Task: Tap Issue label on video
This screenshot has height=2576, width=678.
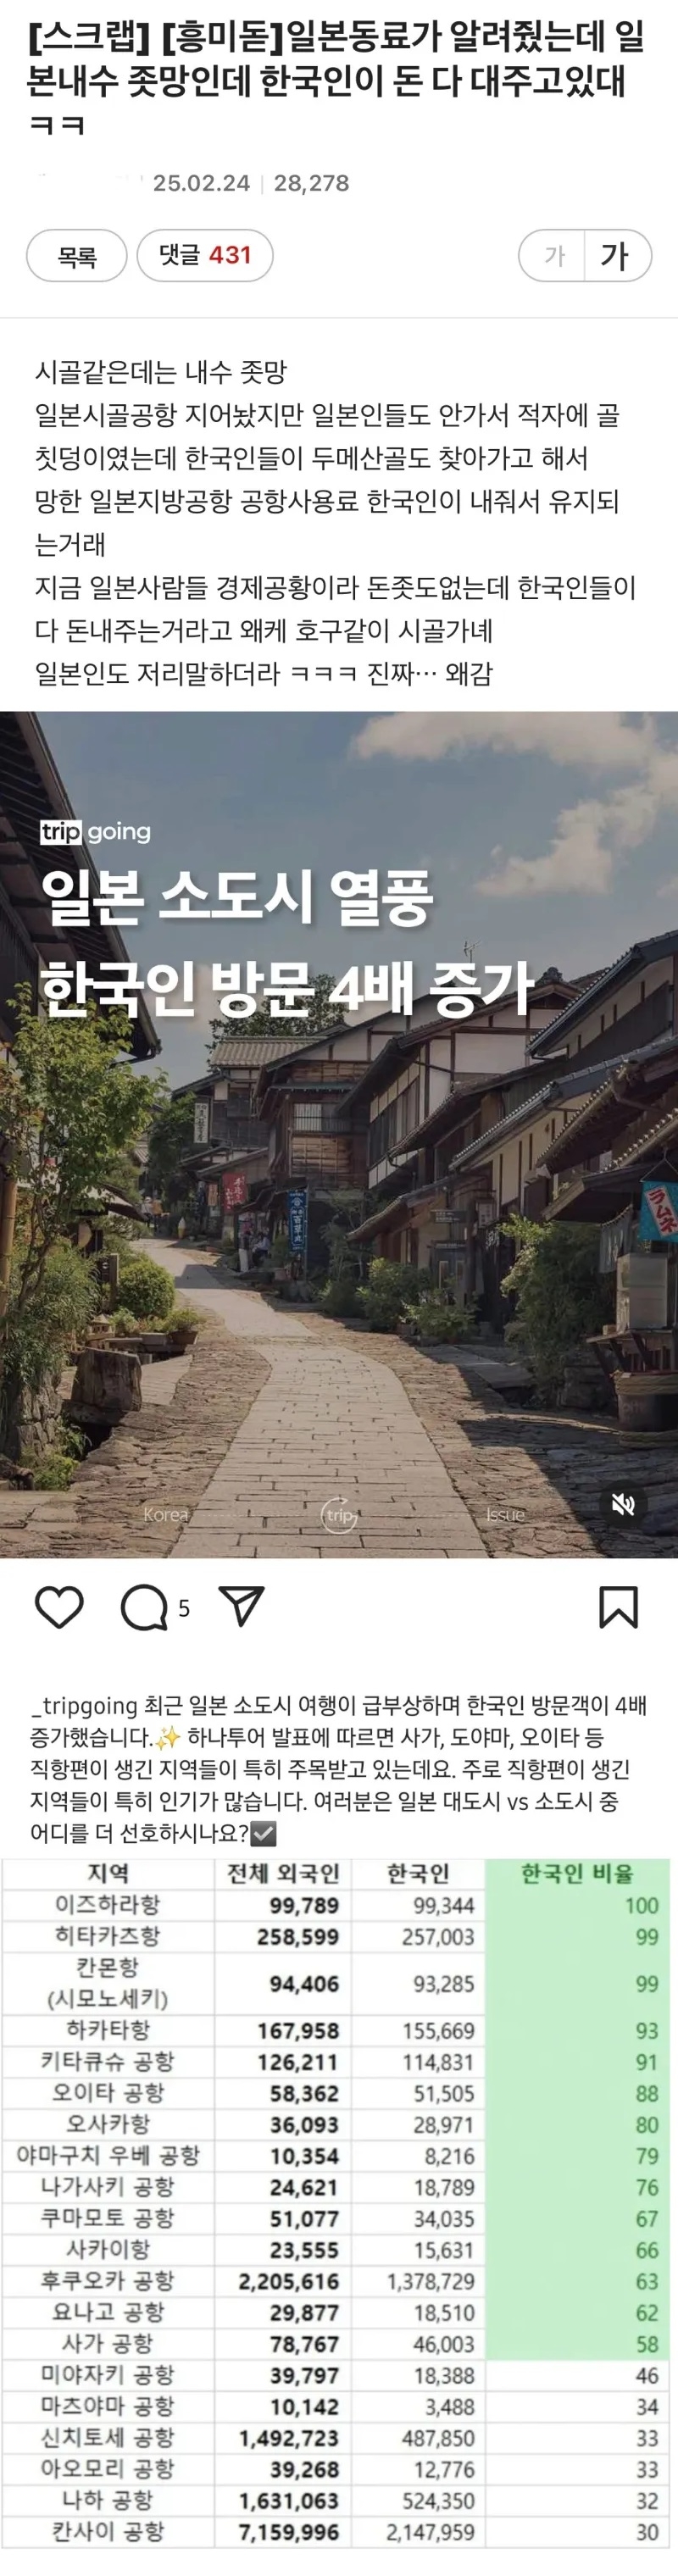Action: tap(505, 1514)
